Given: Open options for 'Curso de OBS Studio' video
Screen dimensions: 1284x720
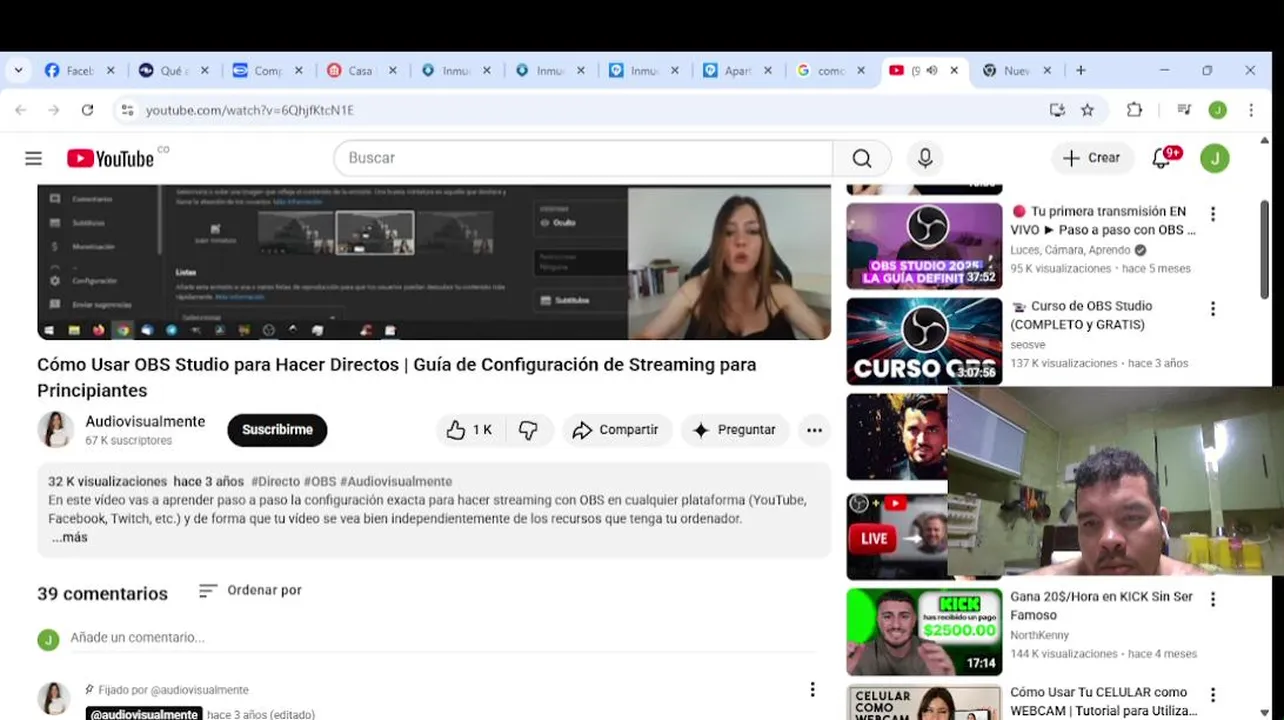Looking at the screenshot, I should pyautogui.click(x=1213, y=309).
